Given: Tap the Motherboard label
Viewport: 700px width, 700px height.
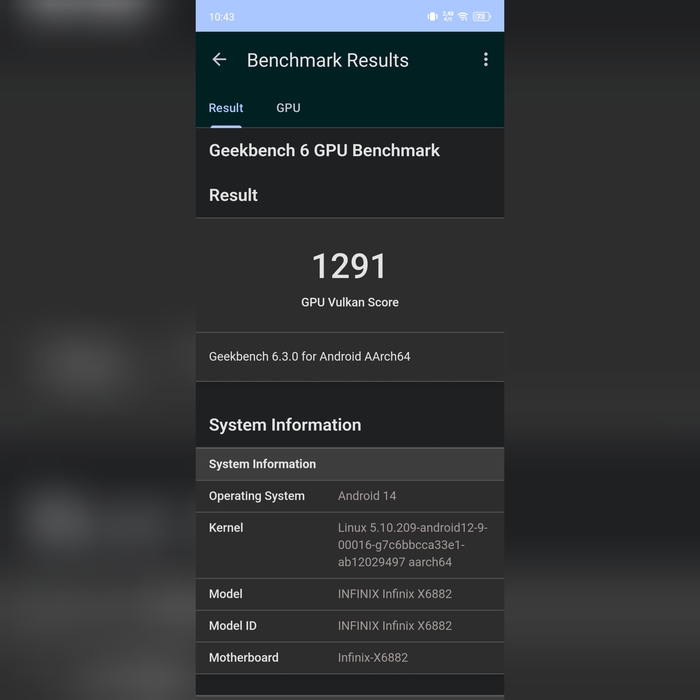Looking at the screenshot, I should (x=243, y=658).
